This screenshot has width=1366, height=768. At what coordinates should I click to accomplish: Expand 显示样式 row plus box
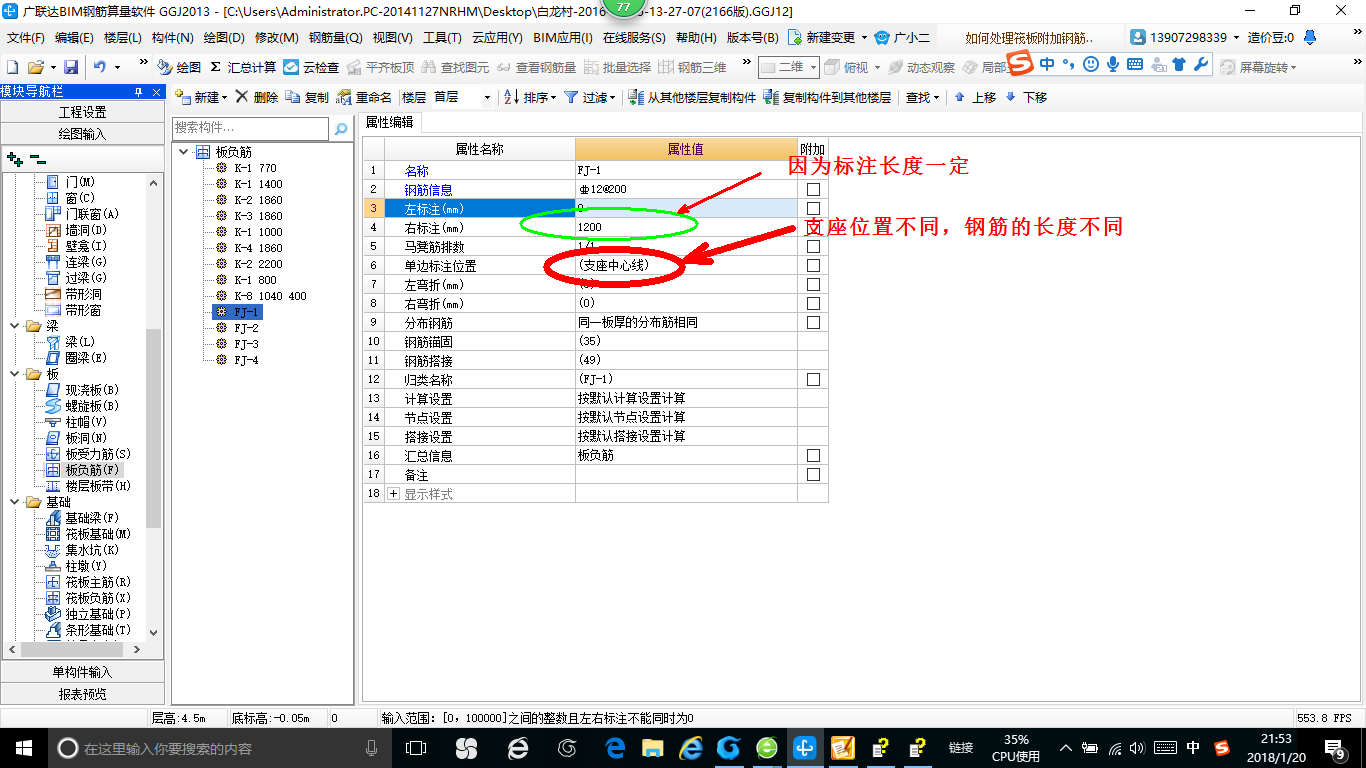click(393, 494)
